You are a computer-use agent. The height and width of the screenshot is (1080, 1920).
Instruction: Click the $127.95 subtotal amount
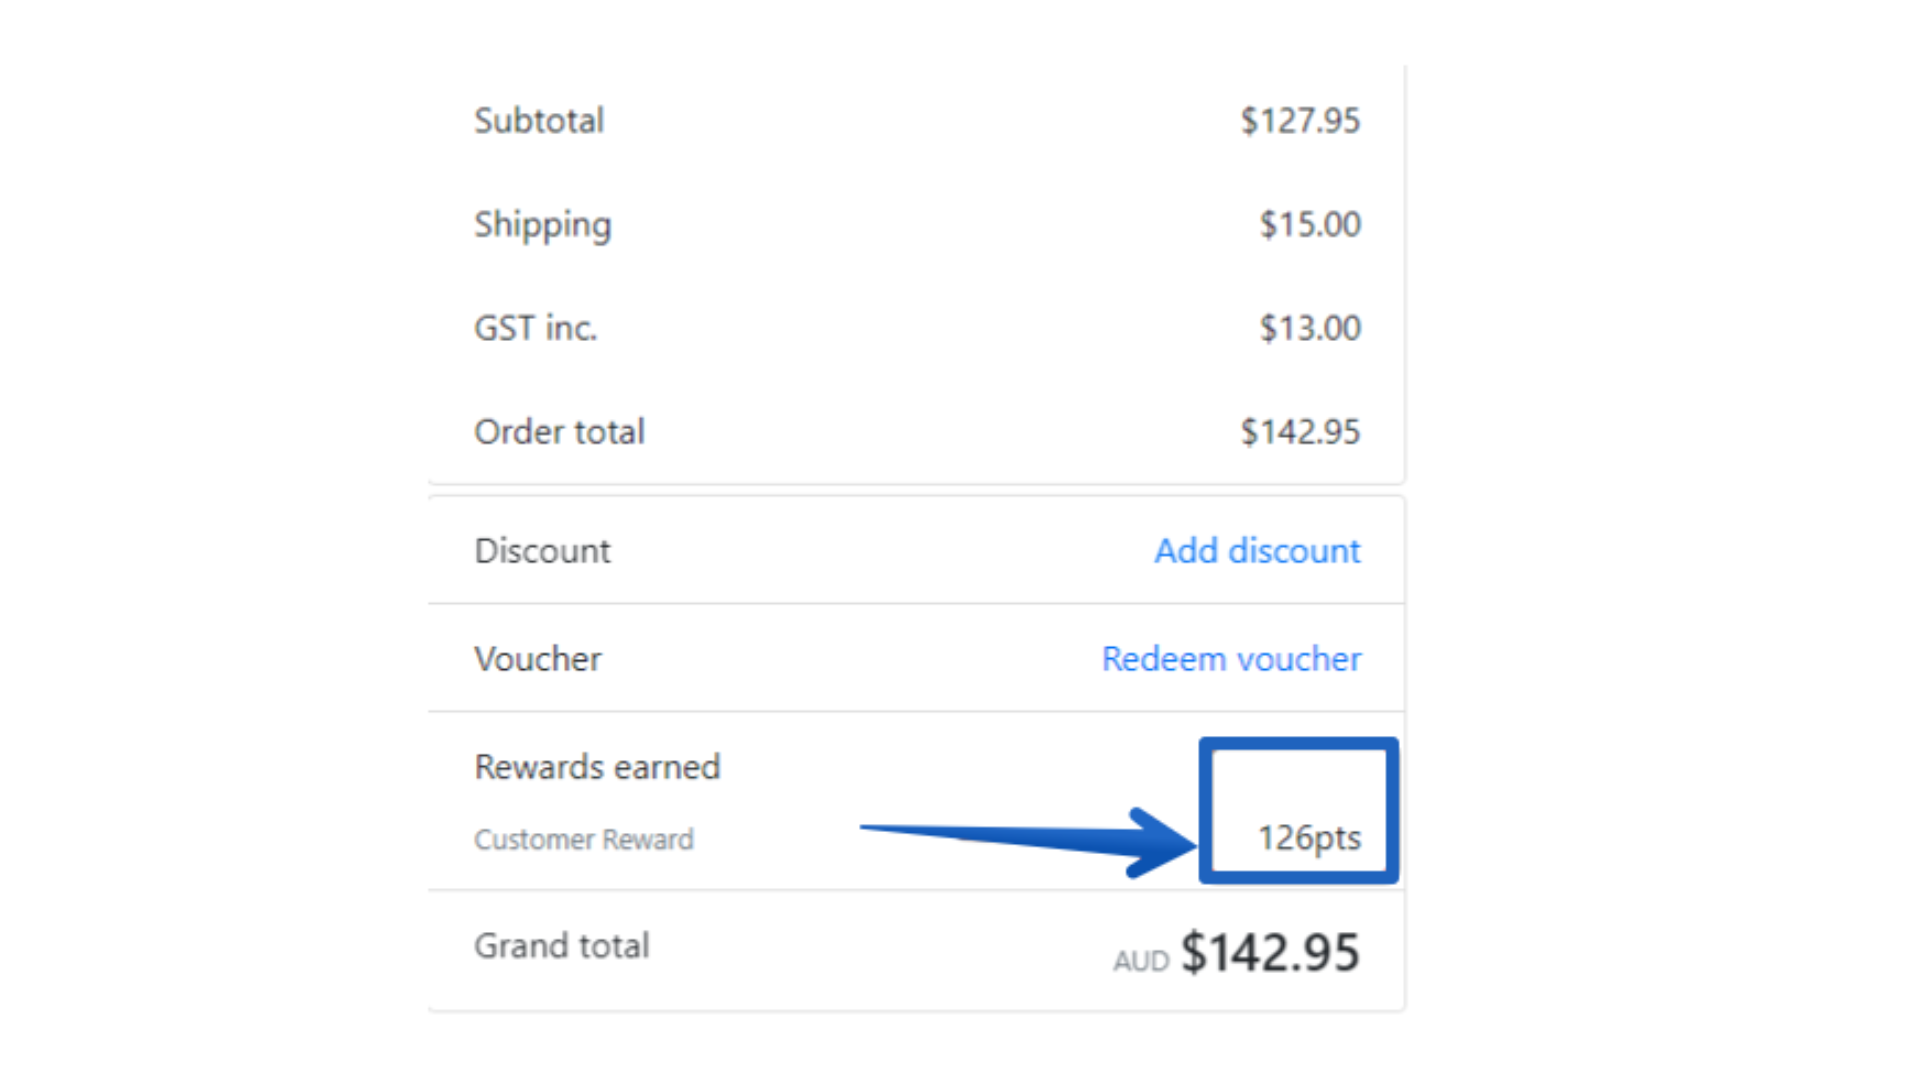pyautogui.click(x=1300, y=121)
